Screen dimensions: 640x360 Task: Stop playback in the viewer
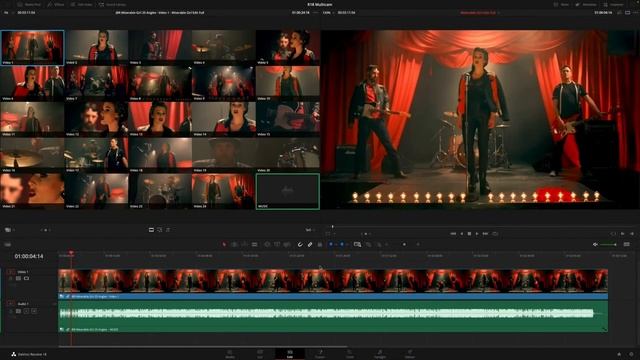[469, 234]
